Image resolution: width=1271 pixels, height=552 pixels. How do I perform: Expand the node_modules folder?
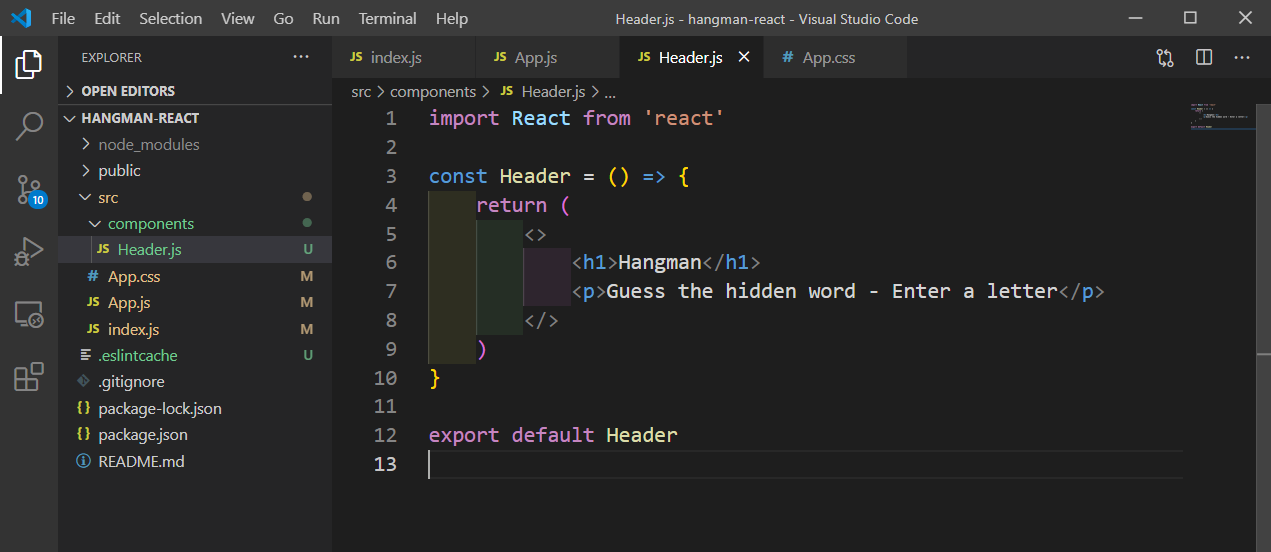point(195,144)
